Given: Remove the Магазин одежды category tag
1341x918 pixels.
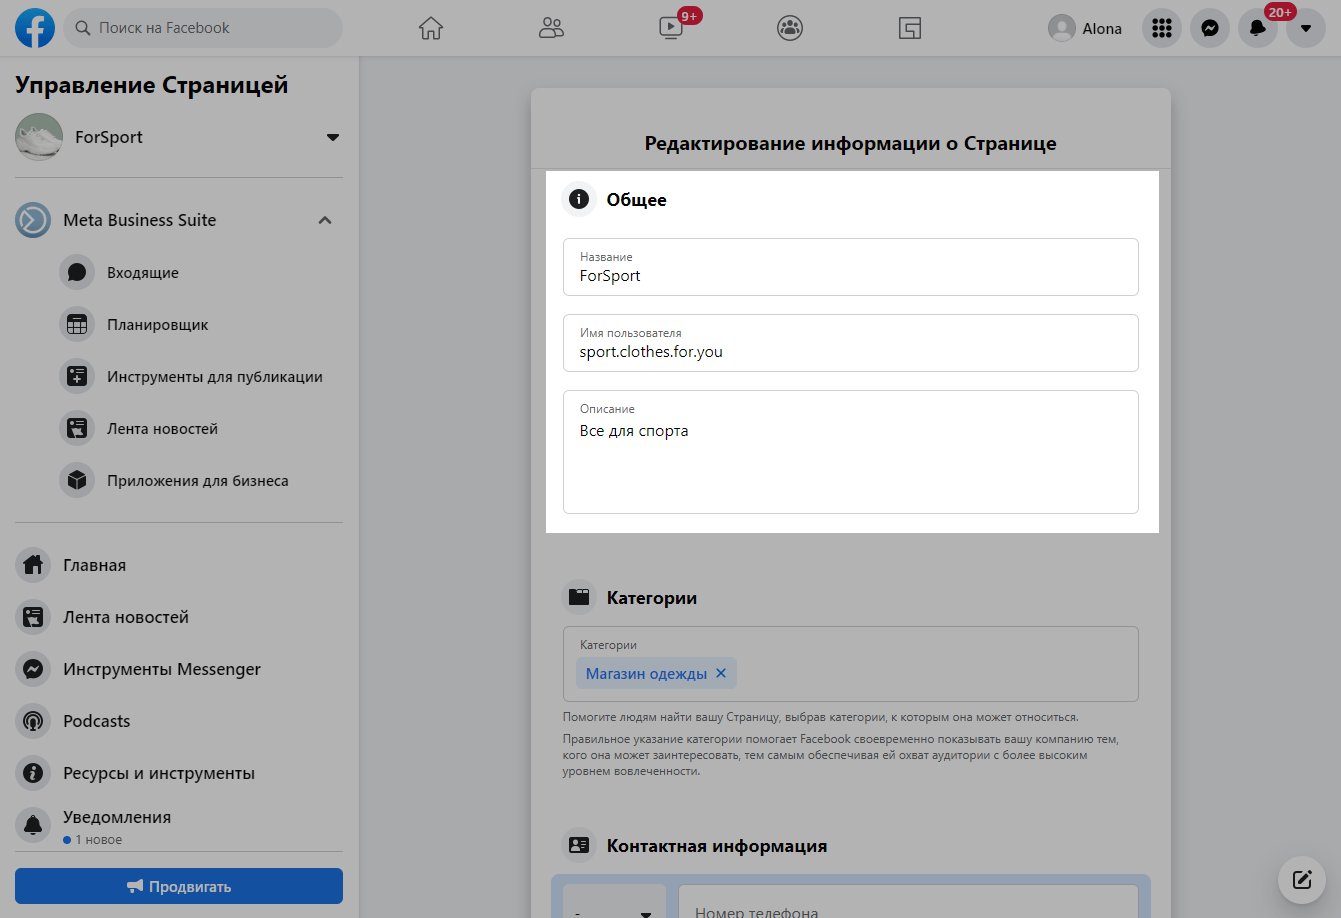Looking at the screenshot, I should (x=721, y=673).
